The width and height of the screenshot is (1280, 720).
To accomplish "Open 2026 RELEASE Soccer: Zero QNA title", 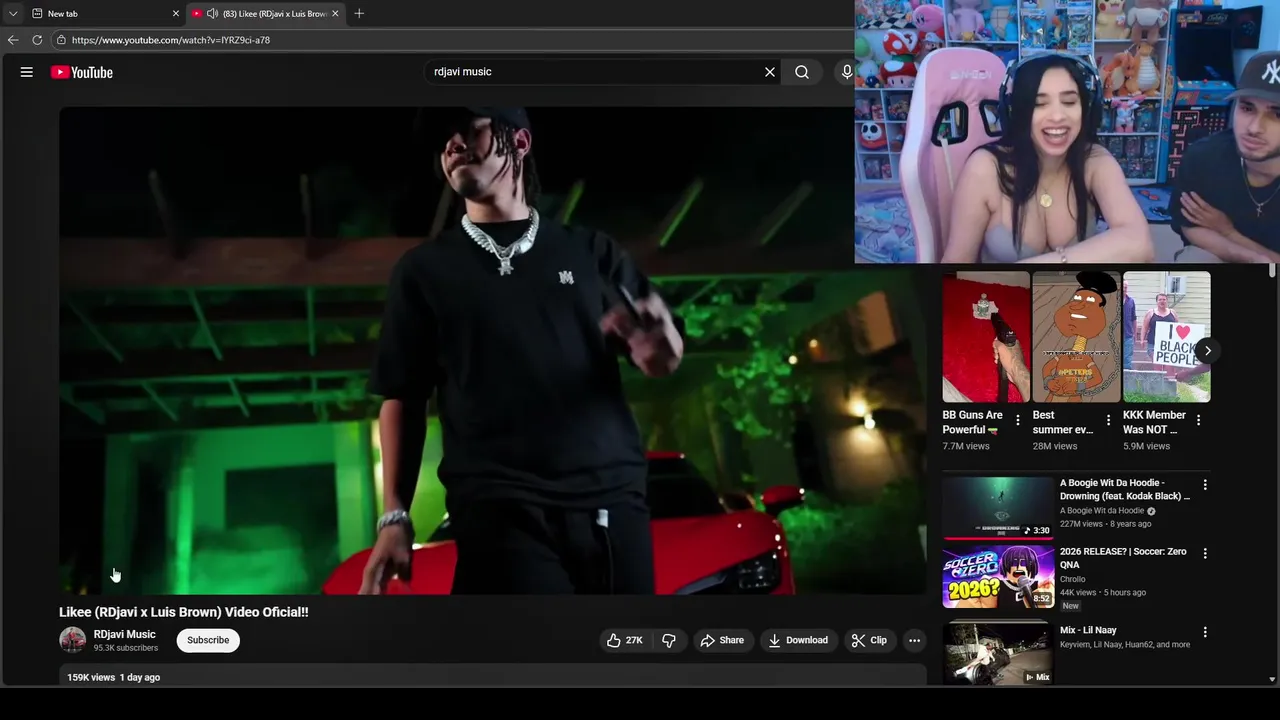I will coord(1123,558).
